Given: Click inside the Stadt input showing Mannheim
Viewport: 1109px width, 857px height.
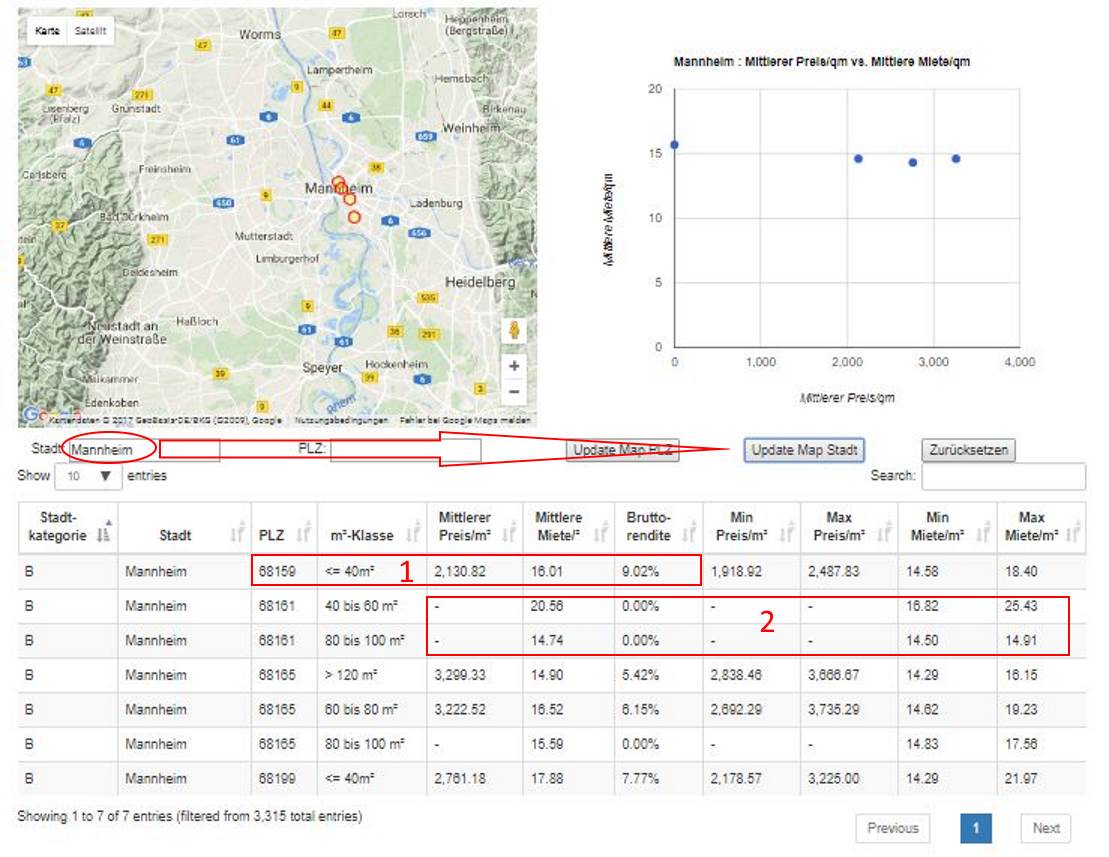Looking at the screenshot, I should (x=112, y=451).
